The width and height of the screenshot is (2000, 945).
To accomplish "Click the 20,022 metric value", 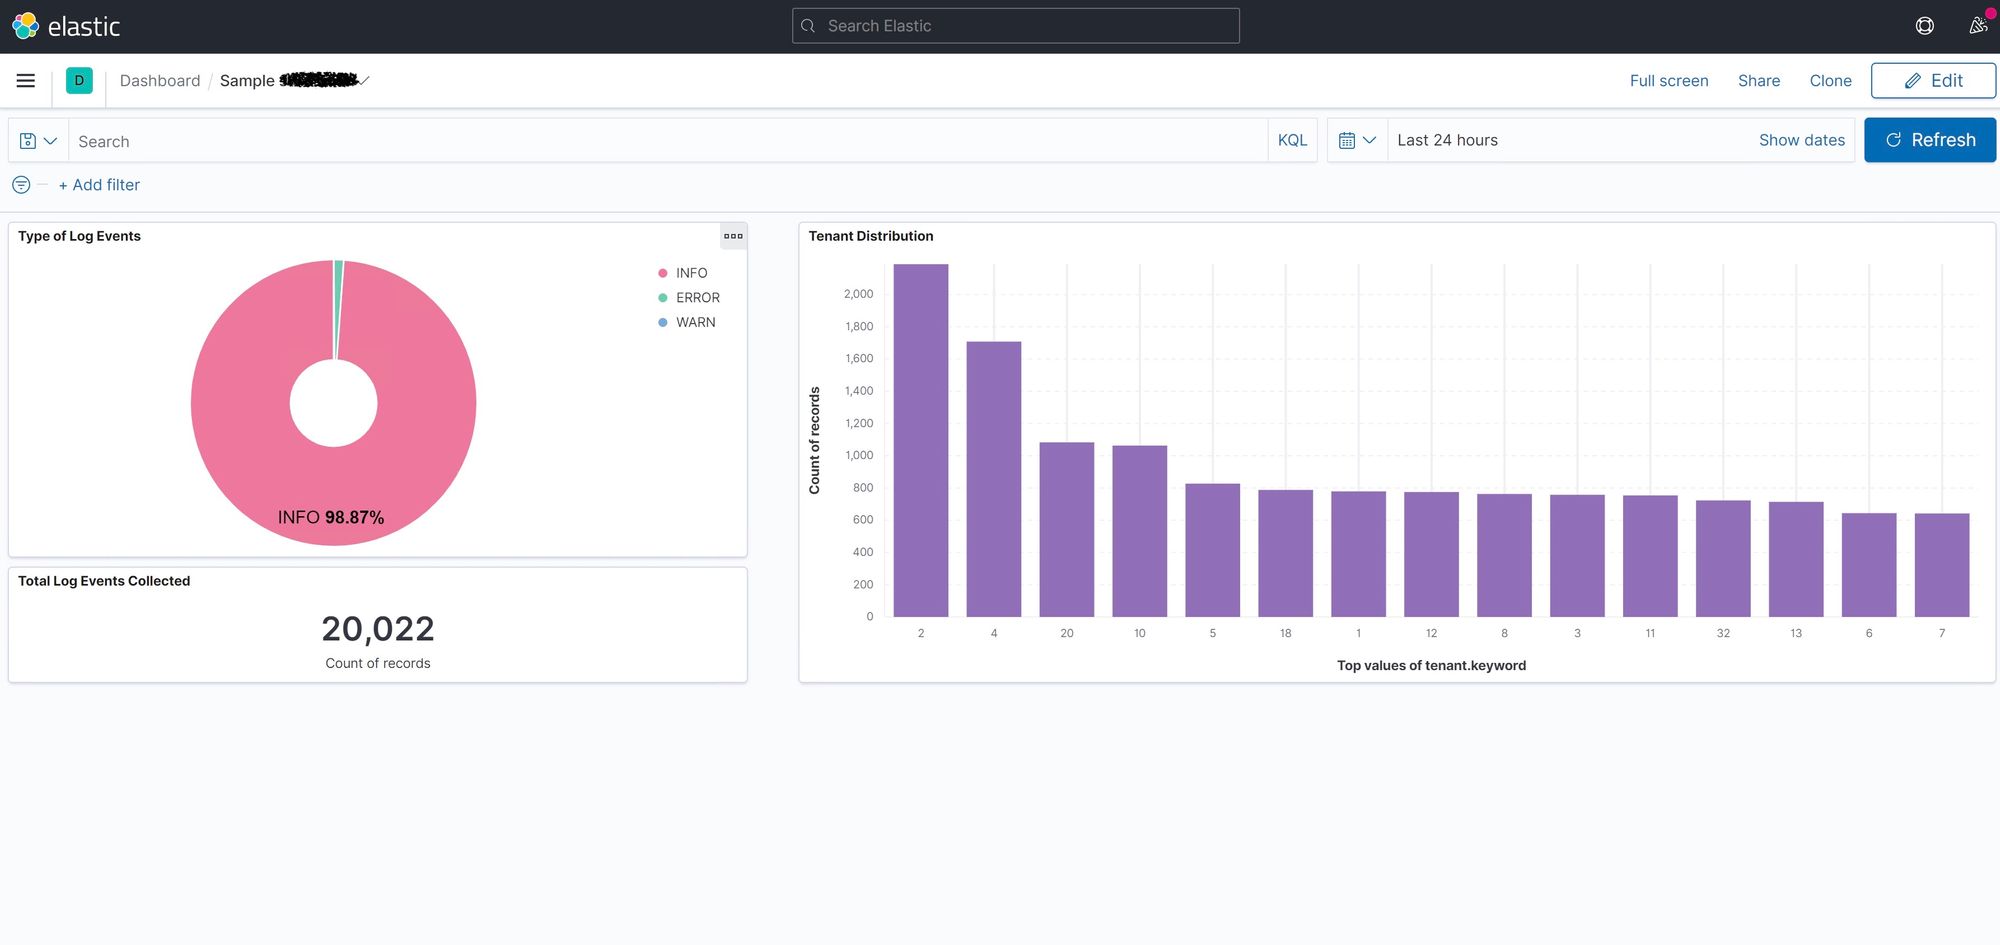I will coord(378,629).
